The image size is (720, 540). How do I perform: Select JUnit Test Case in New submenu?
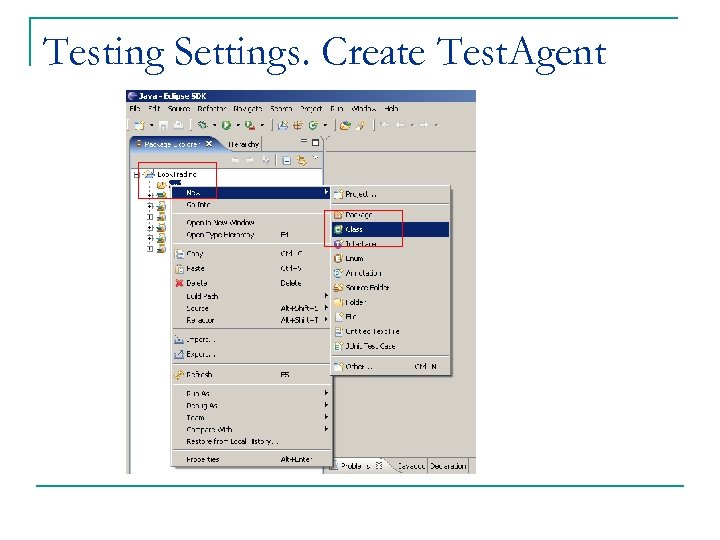(390, 346)
